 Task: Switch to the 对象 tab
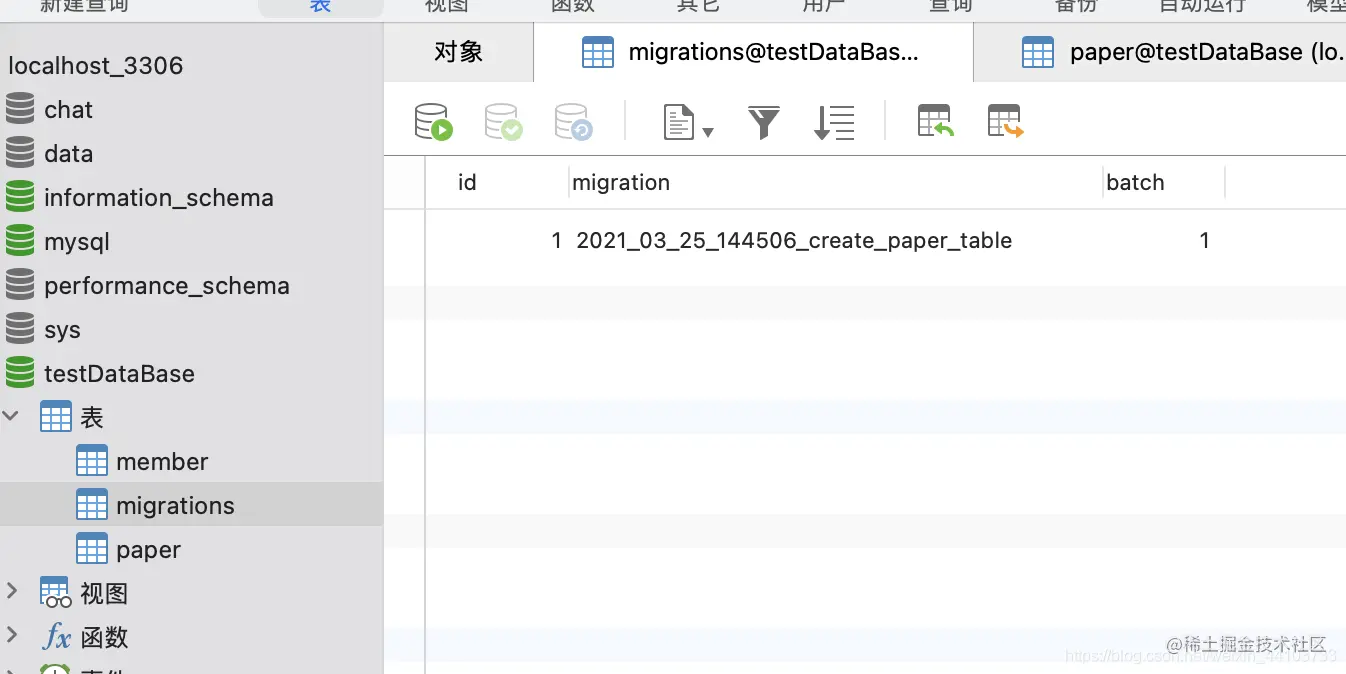[459, 52]
